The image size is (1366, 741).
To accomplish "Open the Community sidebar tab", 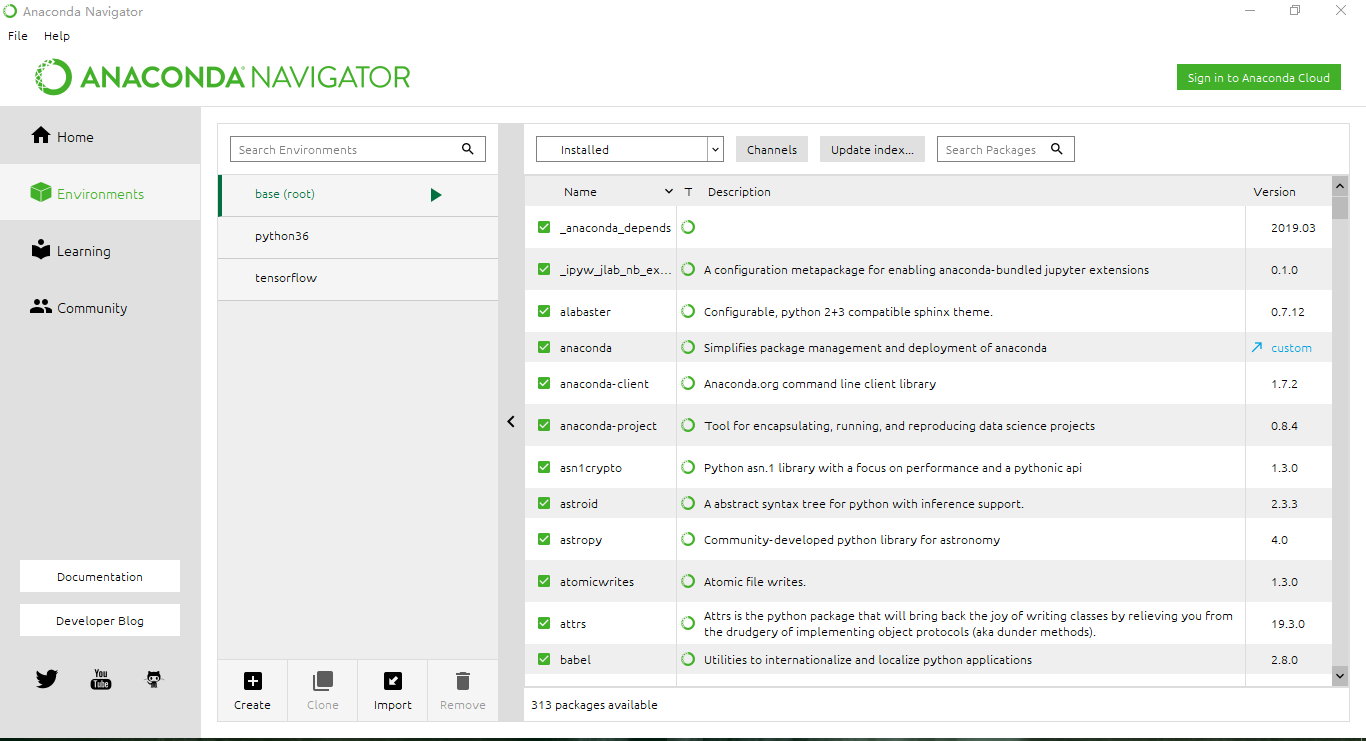I will click(x=100, y=307).
